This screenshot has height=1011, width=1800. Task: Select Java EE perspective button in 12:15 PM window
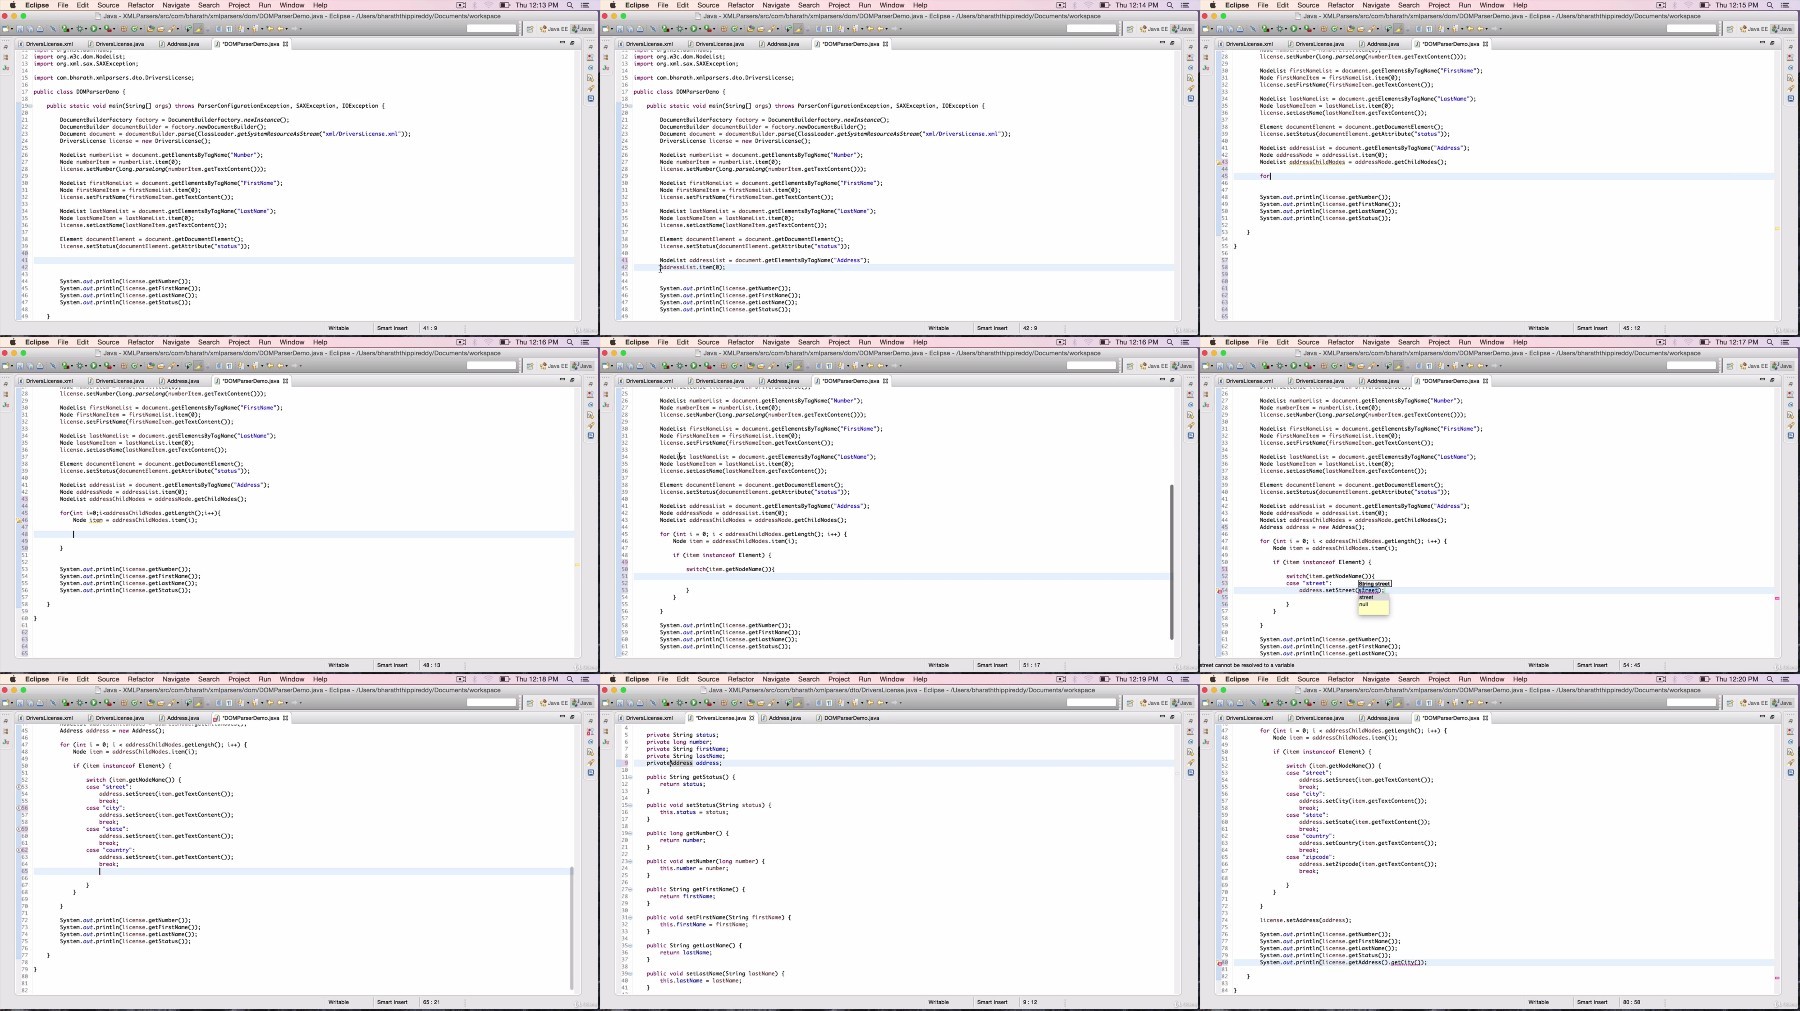1754,29
